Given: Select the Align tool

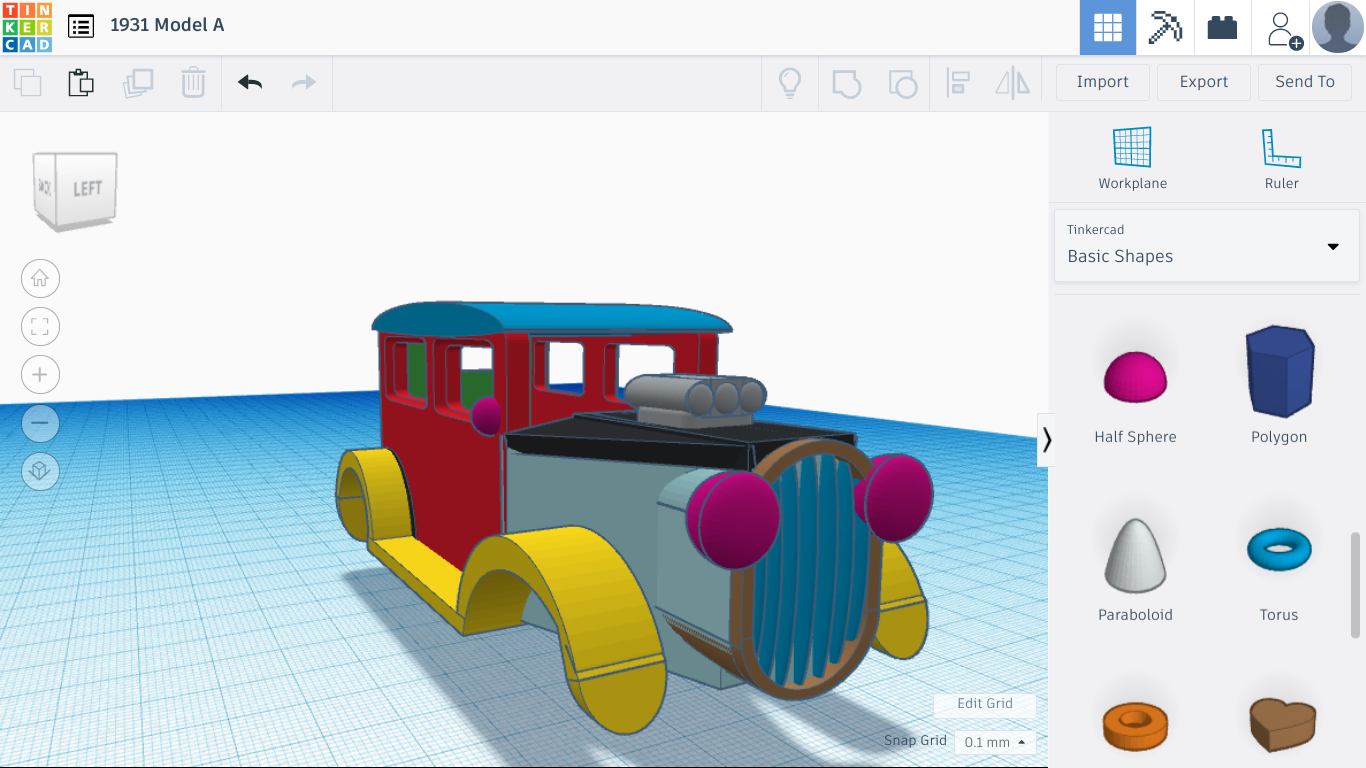Looking at the screenshot, I should [958, 83].
